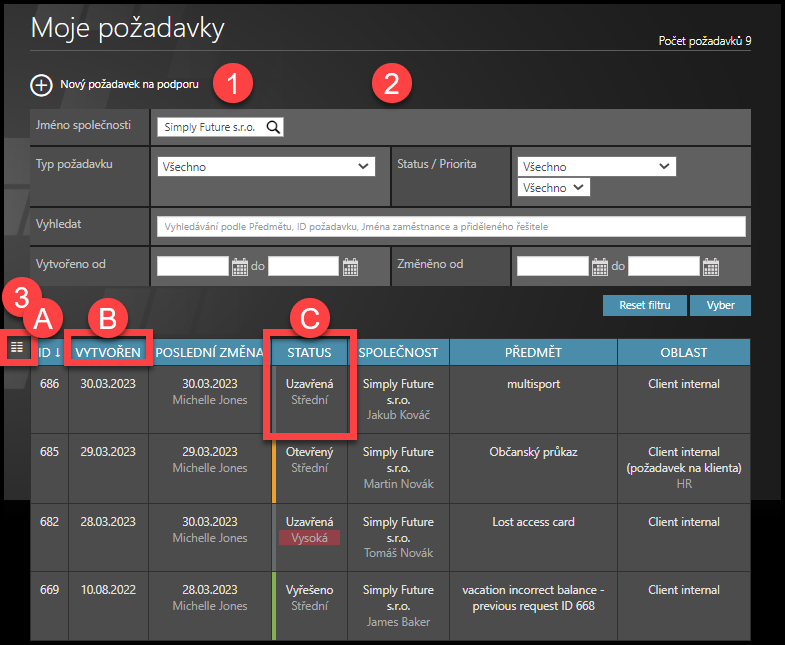Click the red Vysoká priority badge in request 682
This screenshot has width=785, height=645.
[x=309, y=538]
